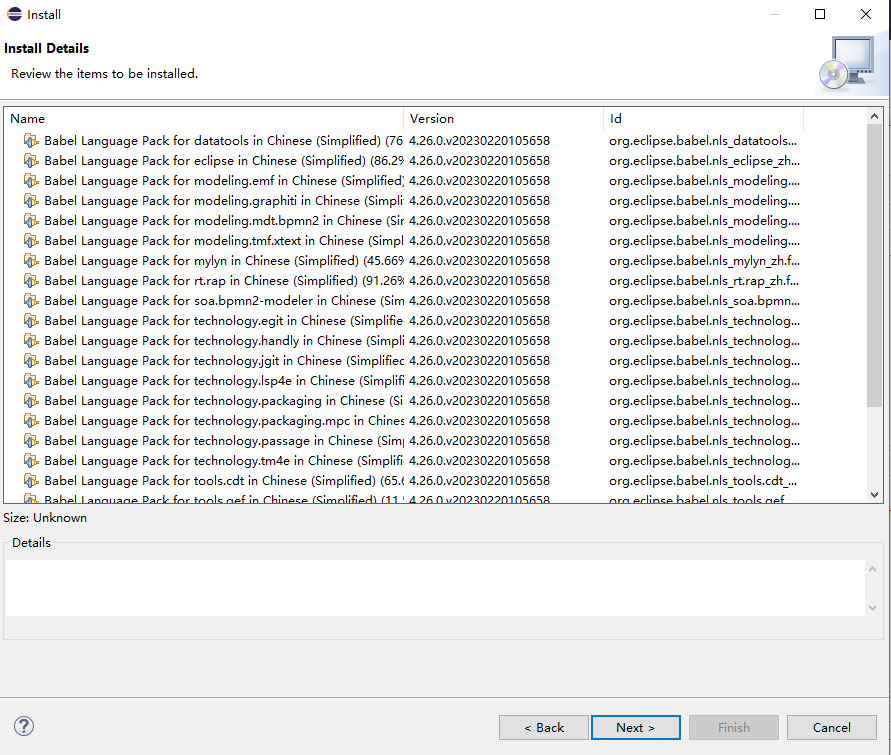
Task: Click the tools.cdt language pack icon
Action: point(31,481)
